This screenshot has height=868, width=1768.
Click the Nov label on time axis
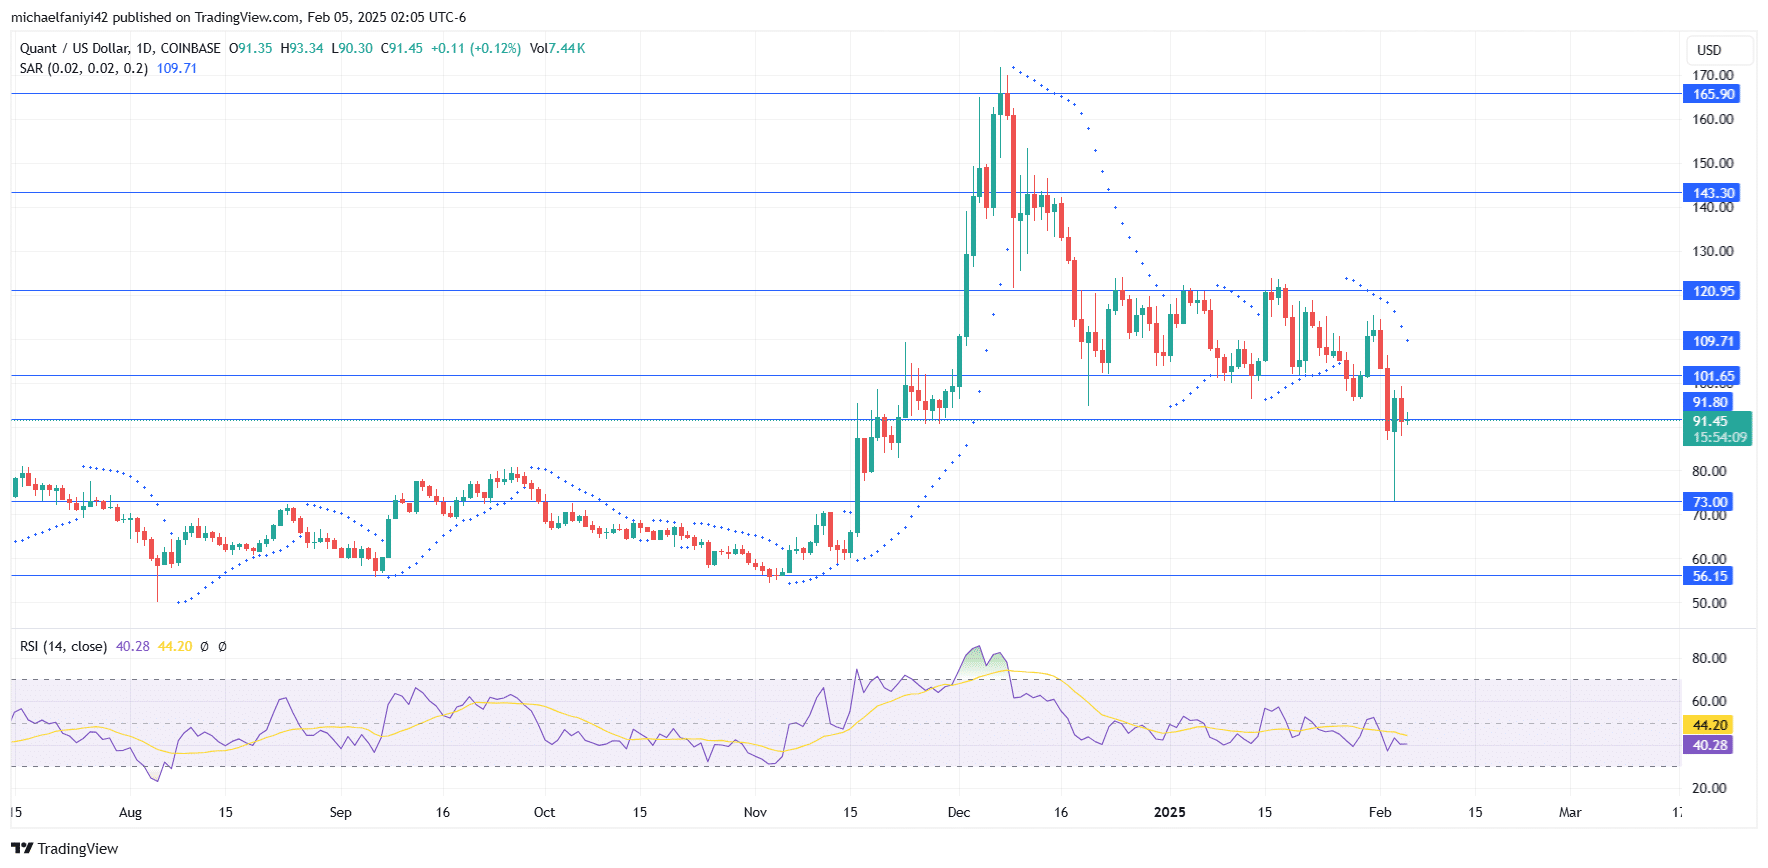(x=755, y=812)
